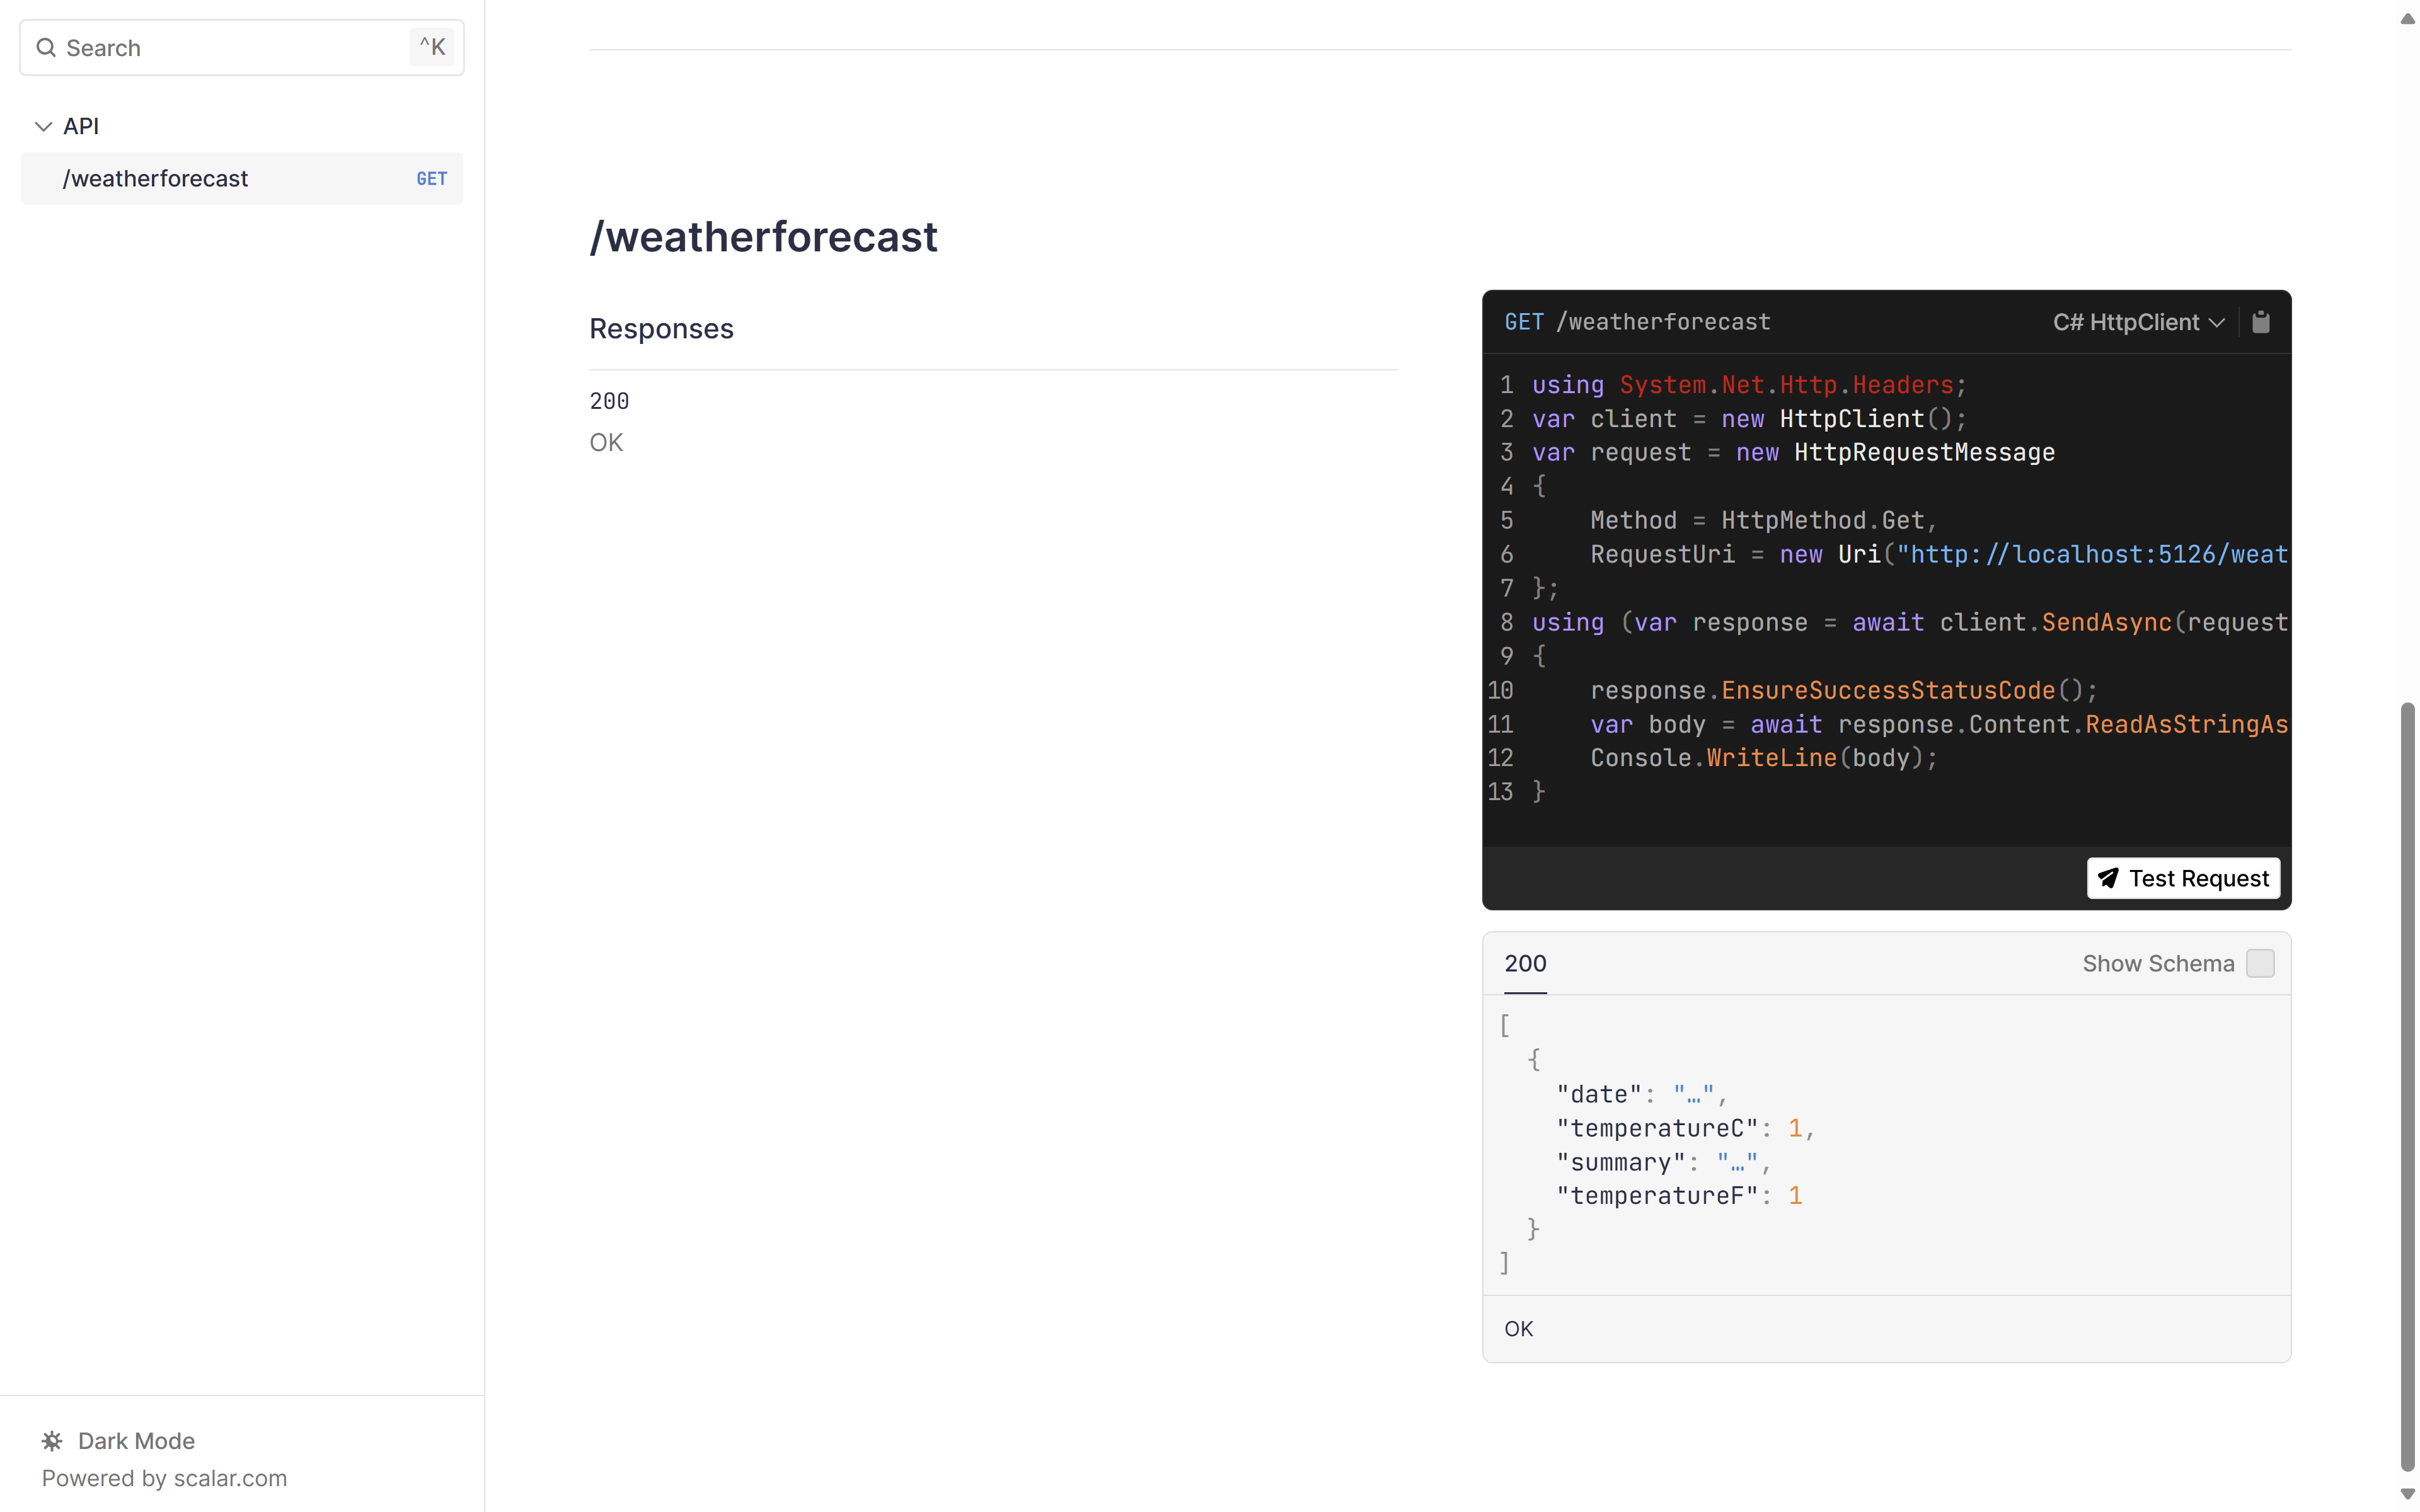Screen dimensions: 2420x1512
Task: Click paper plane icon on Test Request
Action: 2108,878
